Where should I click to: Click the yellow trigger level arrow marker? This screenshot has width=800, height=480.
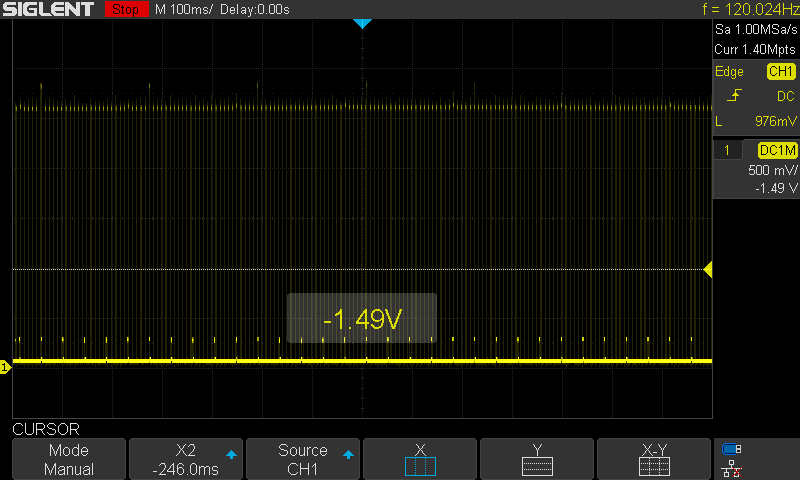708,269
